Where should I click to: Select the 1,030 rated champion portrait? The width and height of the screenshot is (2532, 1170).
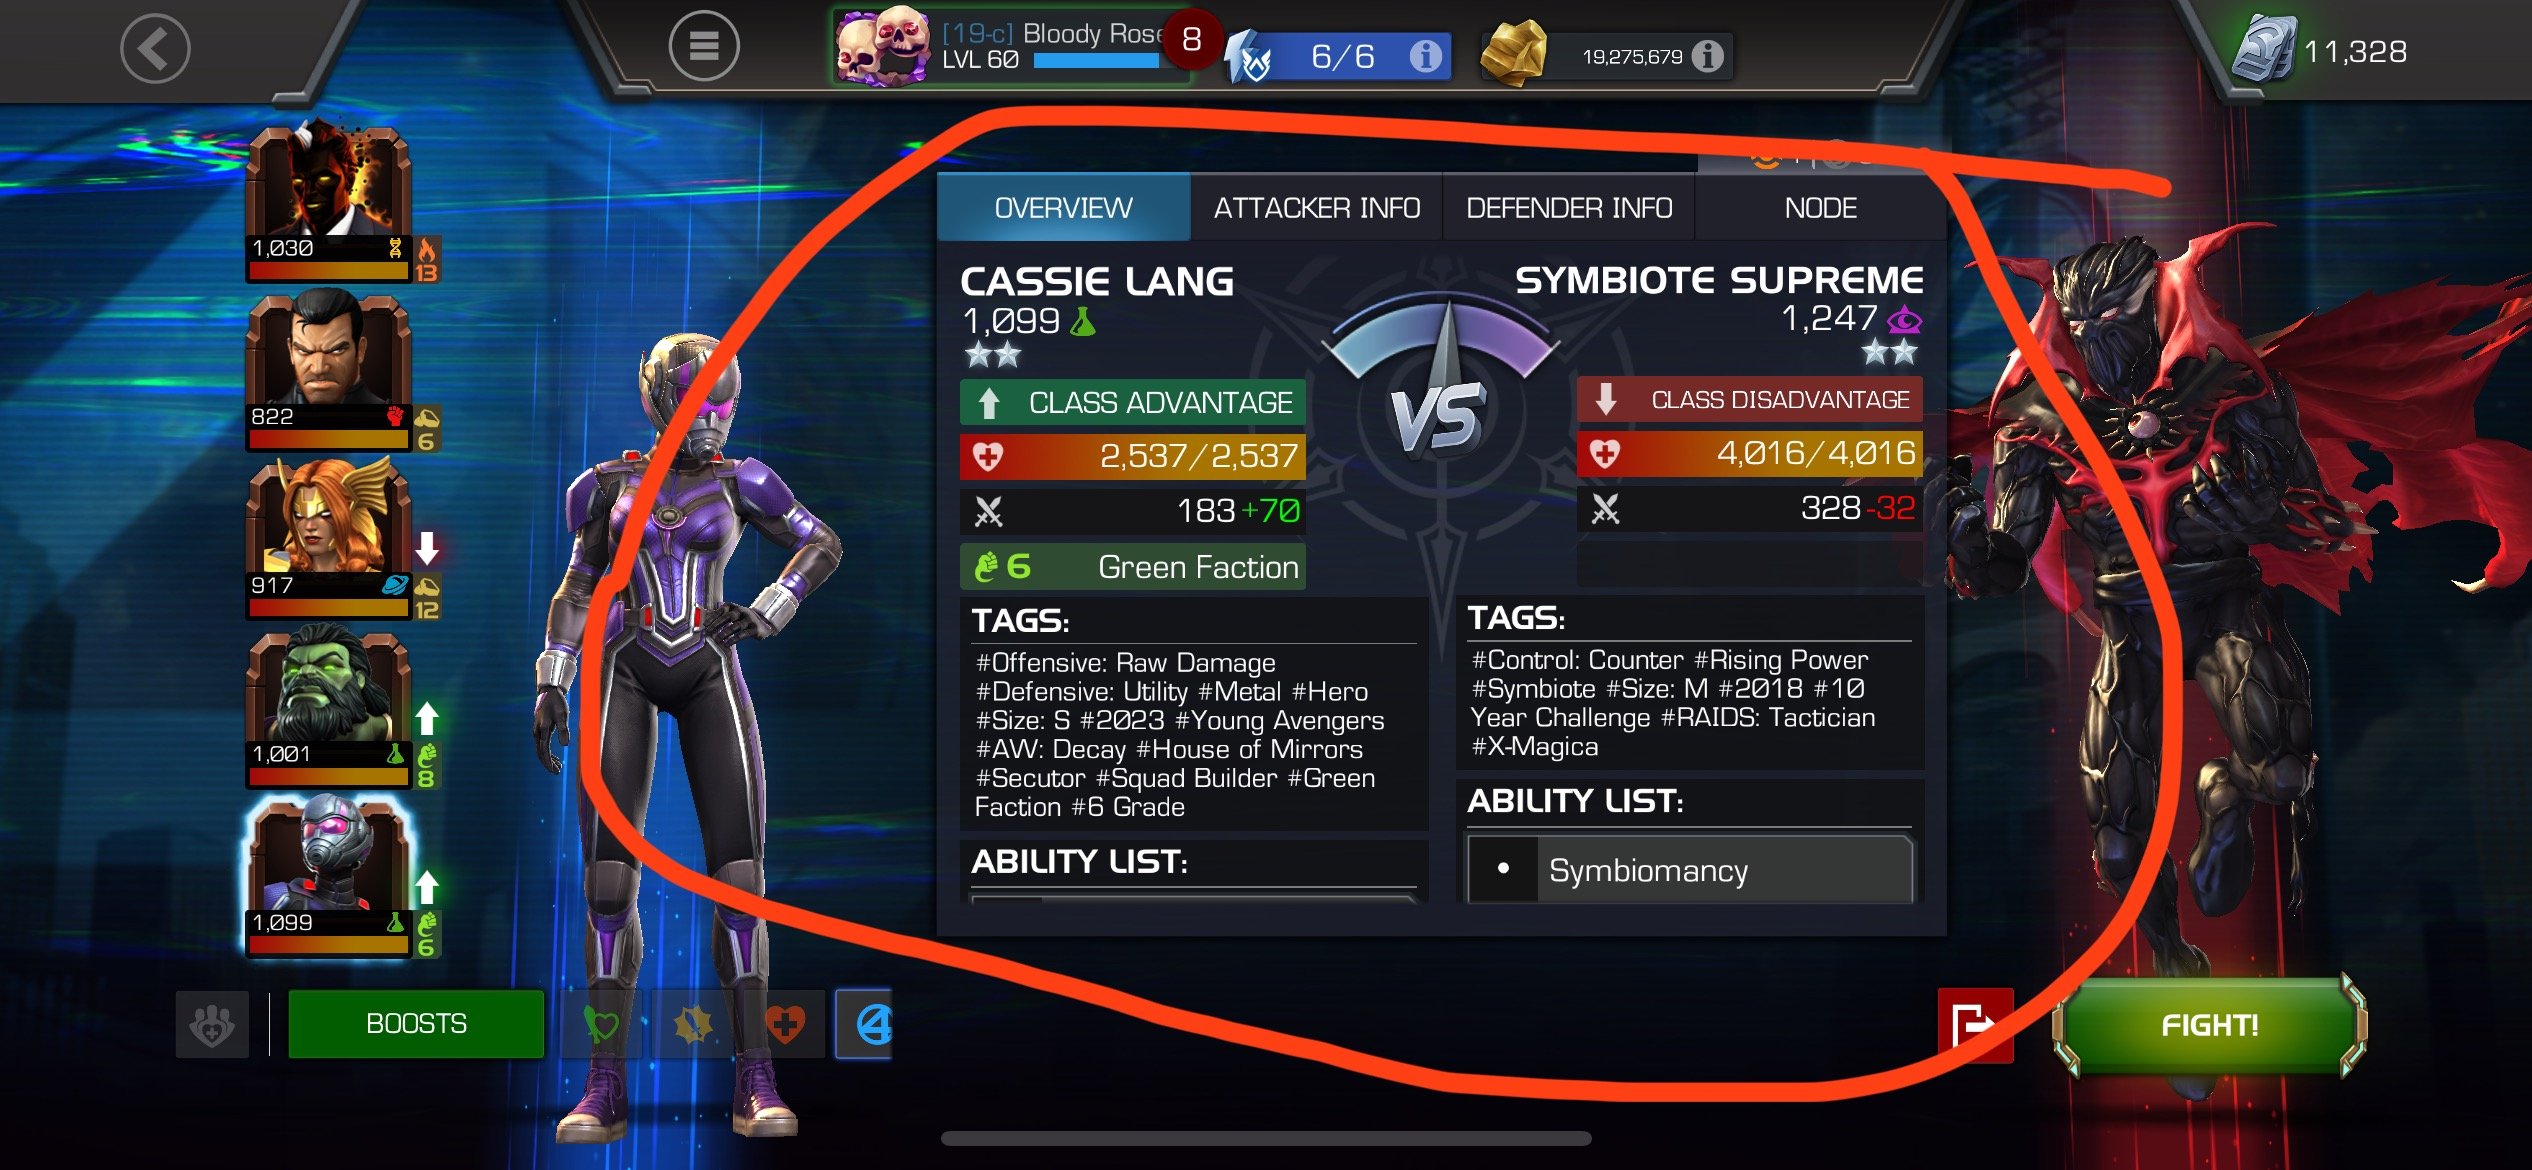328,202
